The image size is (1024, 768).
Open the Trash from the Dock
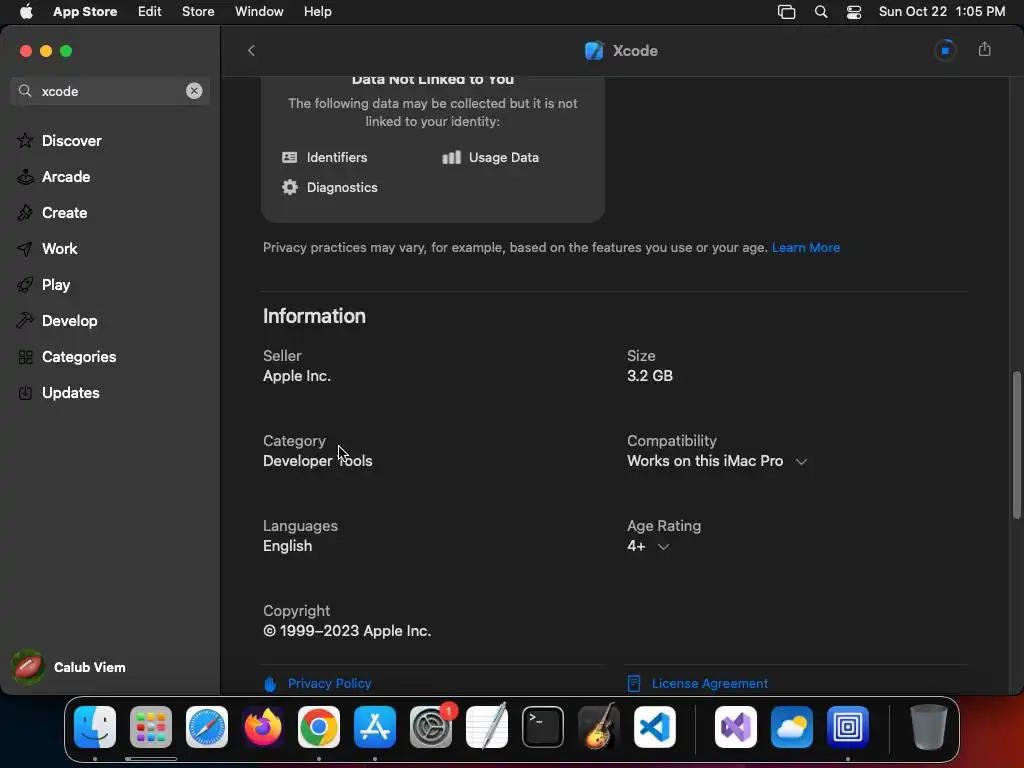pos(929,727)
